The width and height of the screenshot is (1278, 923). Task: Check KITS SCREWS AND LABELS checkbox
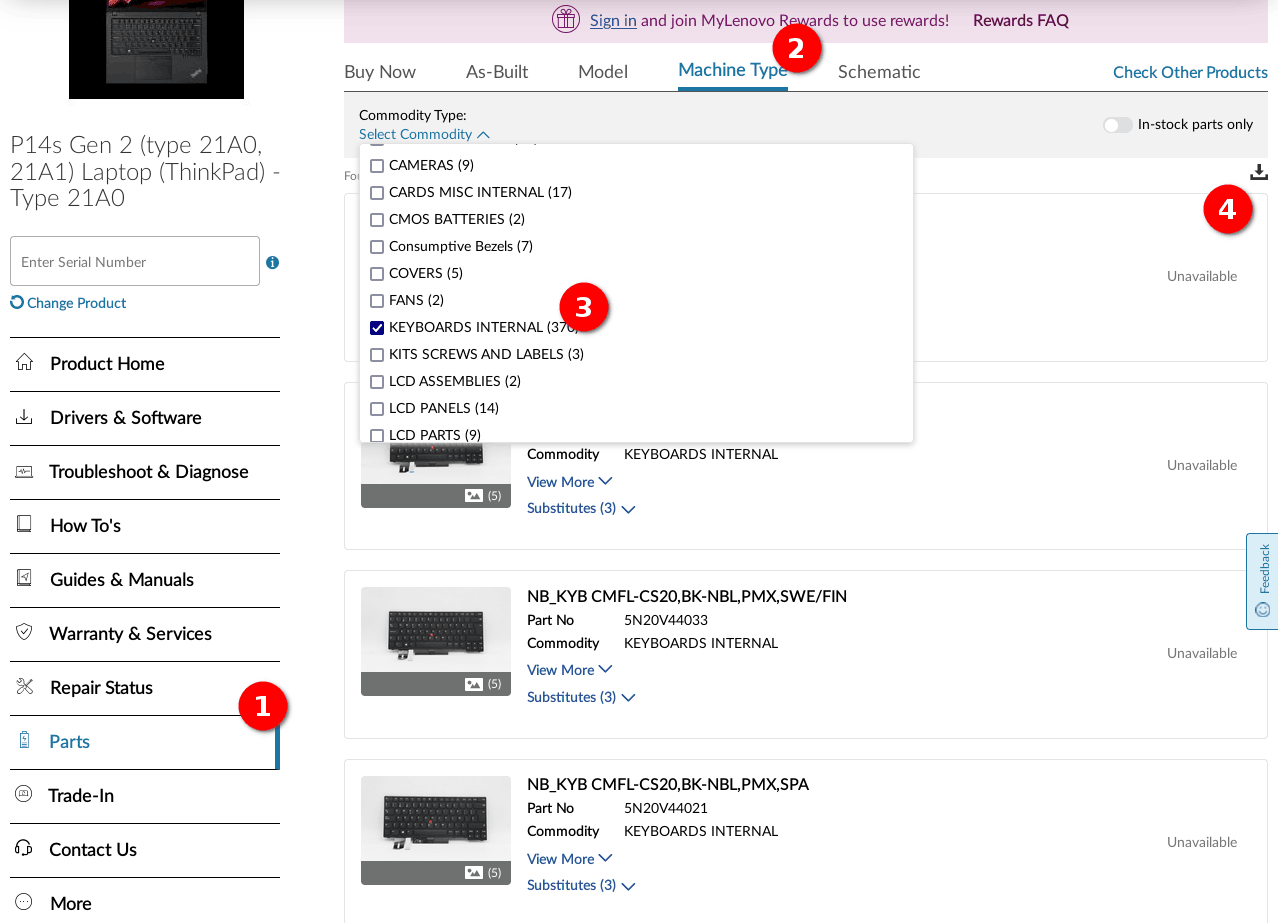[377, 354]
